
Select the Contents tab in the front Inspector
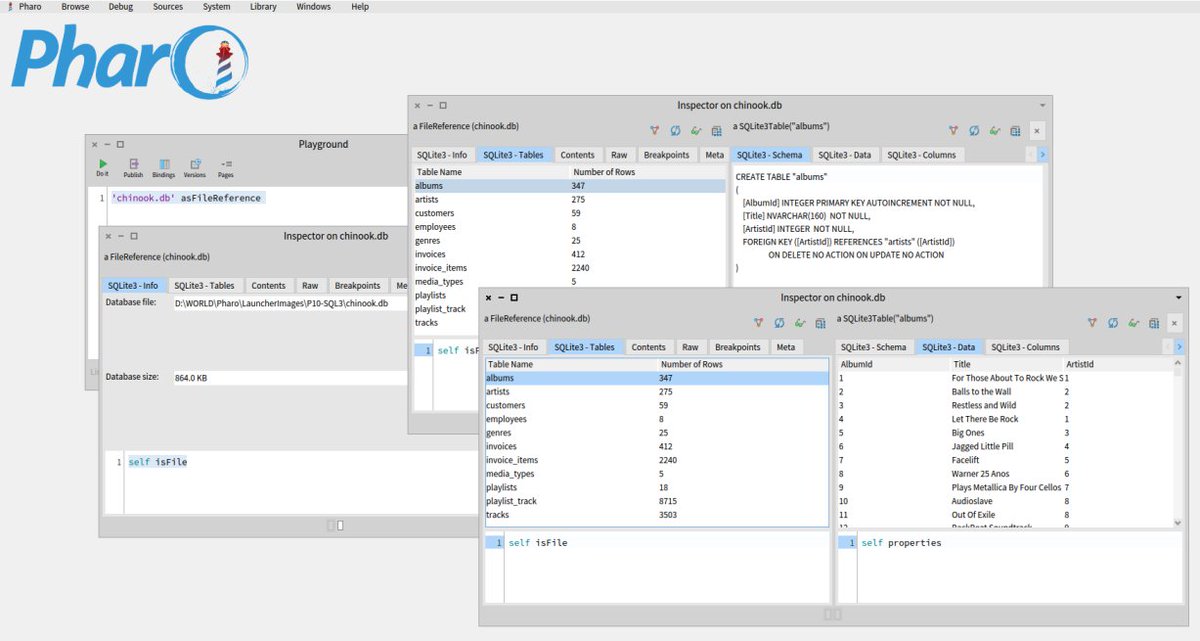click(x=649, y=347)
